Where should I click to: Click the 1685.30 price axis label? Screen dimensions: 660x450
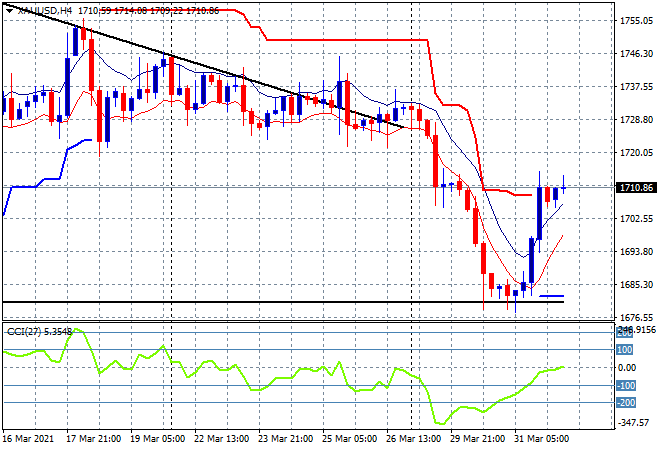(x=636, y=285)
